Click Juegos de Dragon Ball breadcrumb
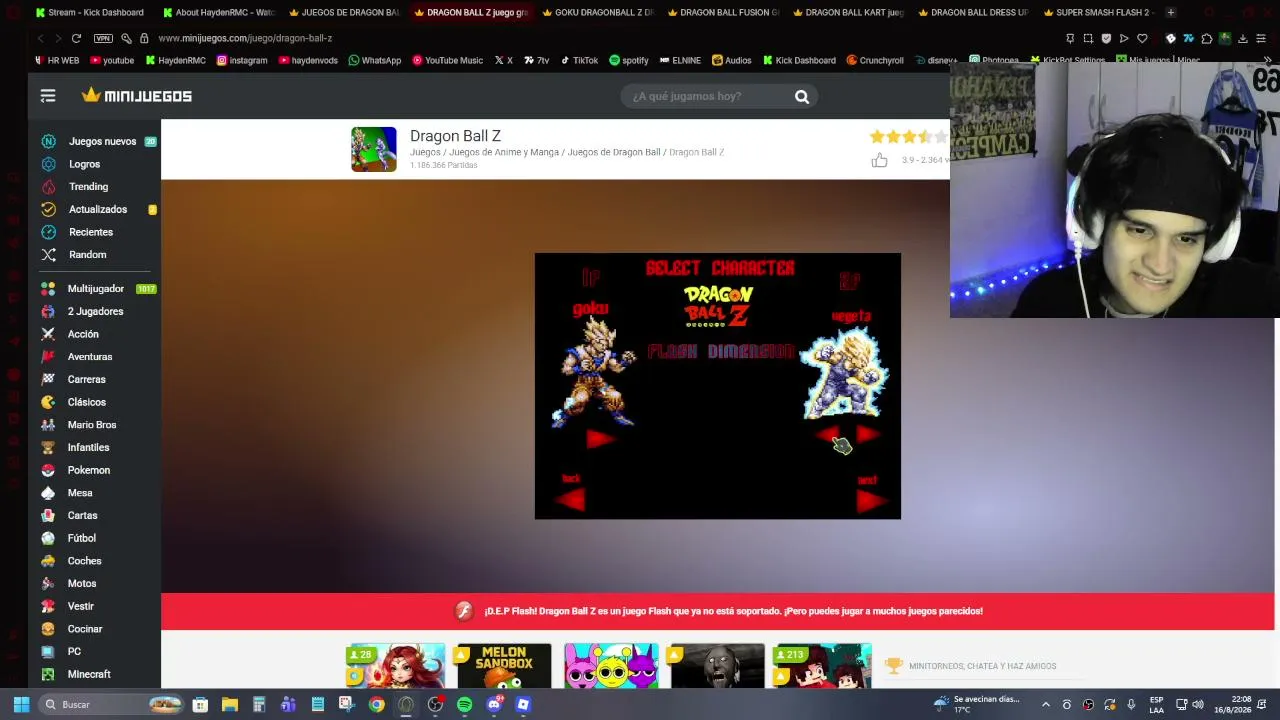Viewport: 1280px width, 720px height. (x=614, y=152)
